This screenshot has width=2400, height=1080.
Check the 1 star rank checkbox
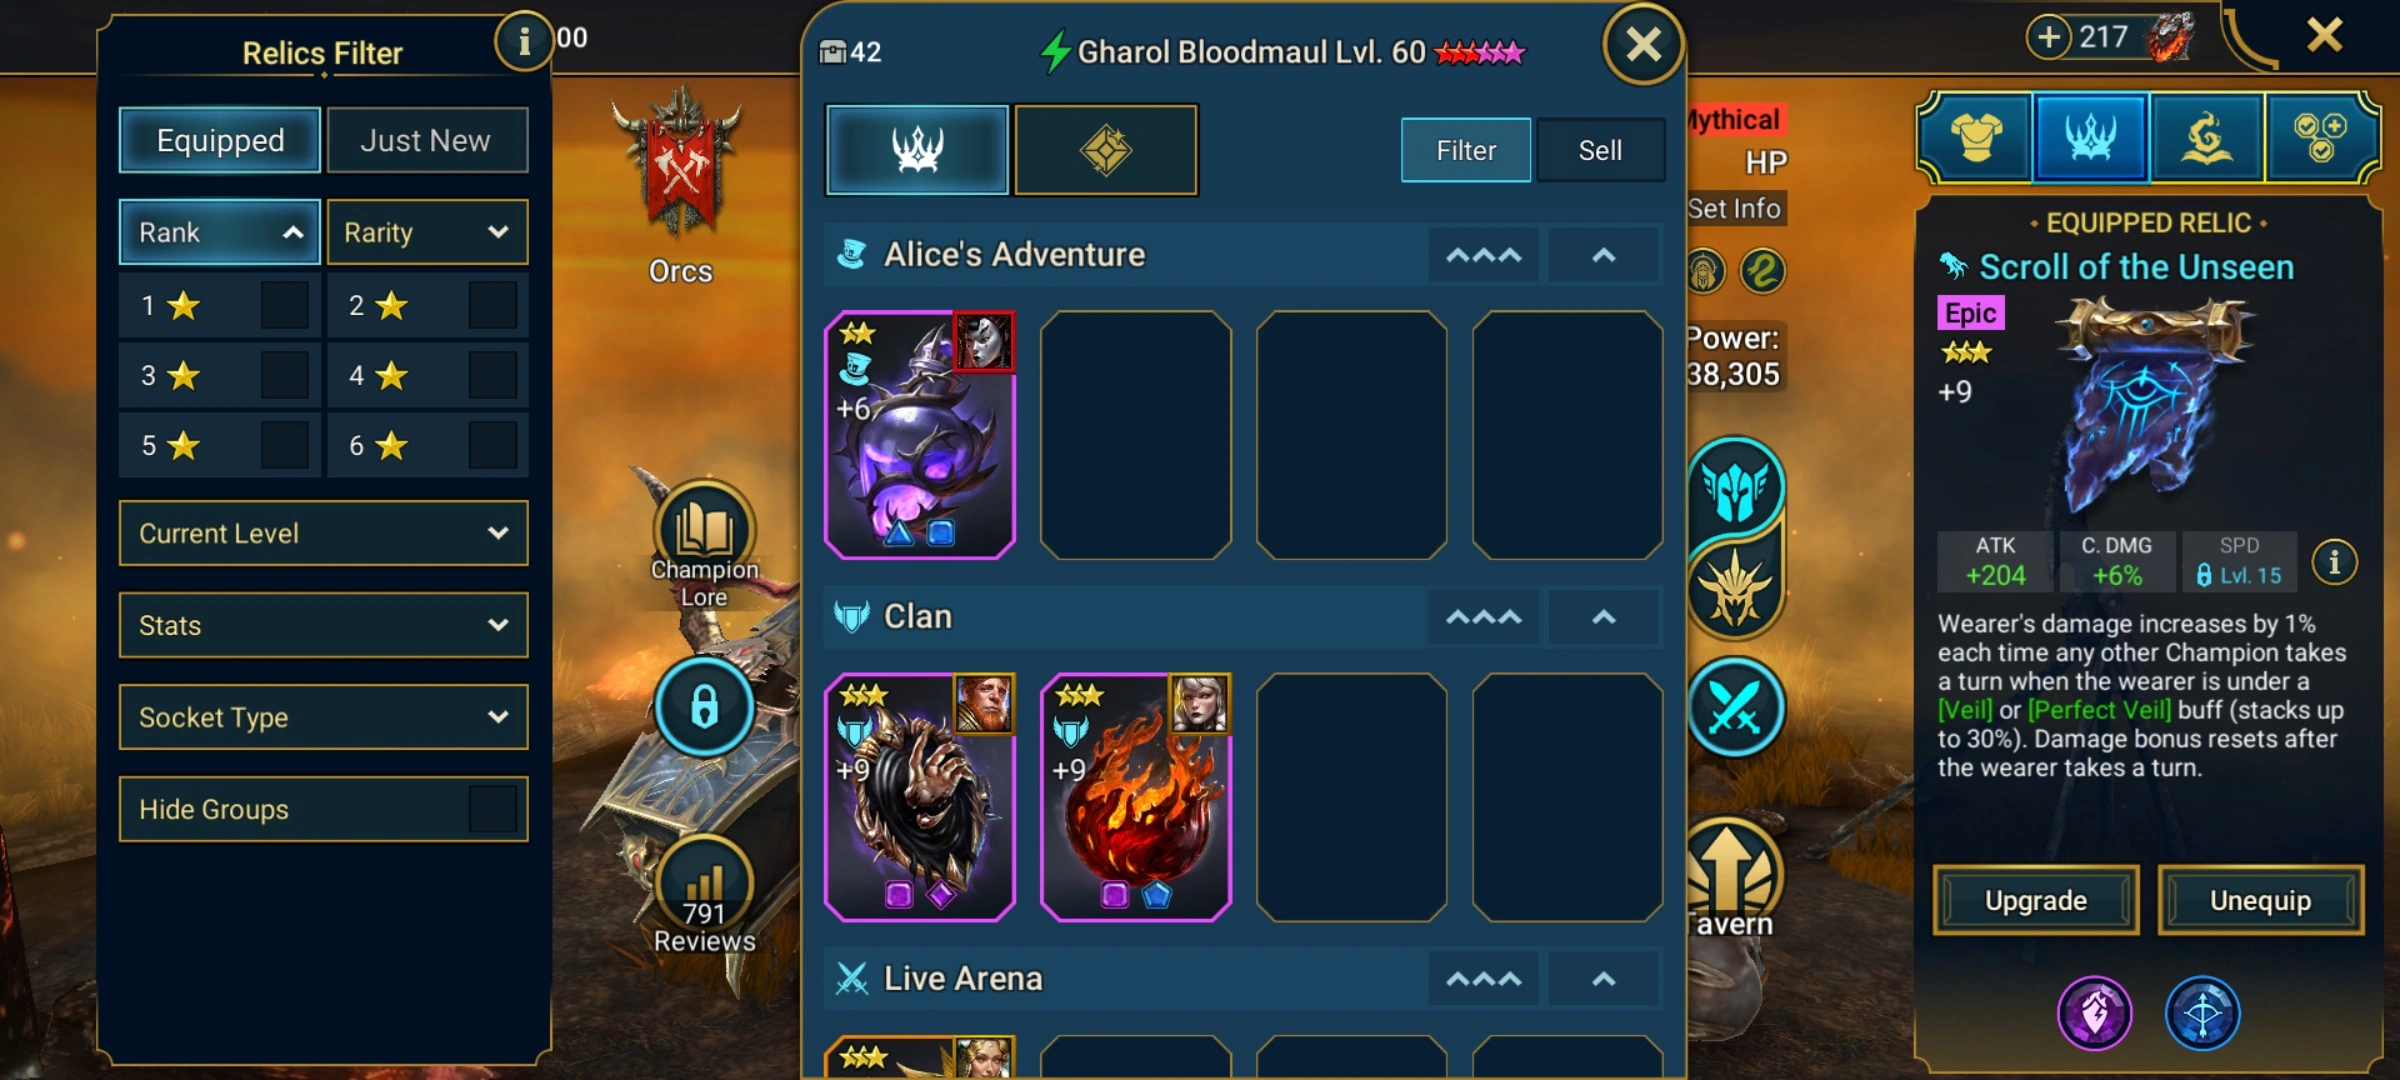point(284,305)
